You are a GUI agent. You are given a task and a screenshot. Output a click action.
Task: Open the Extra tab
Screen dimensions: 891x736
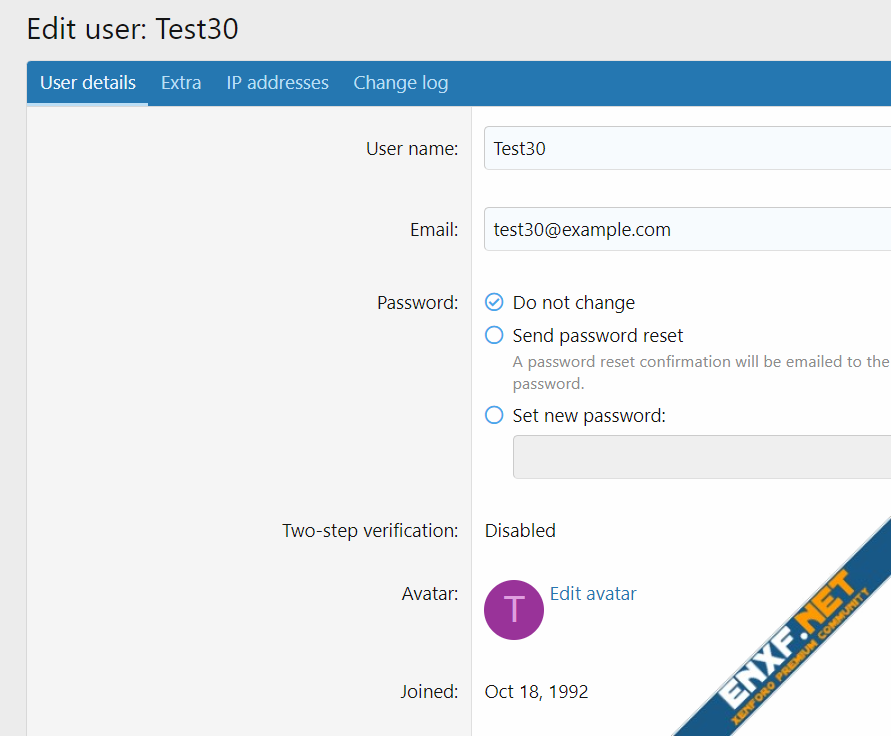coord(181,83)
